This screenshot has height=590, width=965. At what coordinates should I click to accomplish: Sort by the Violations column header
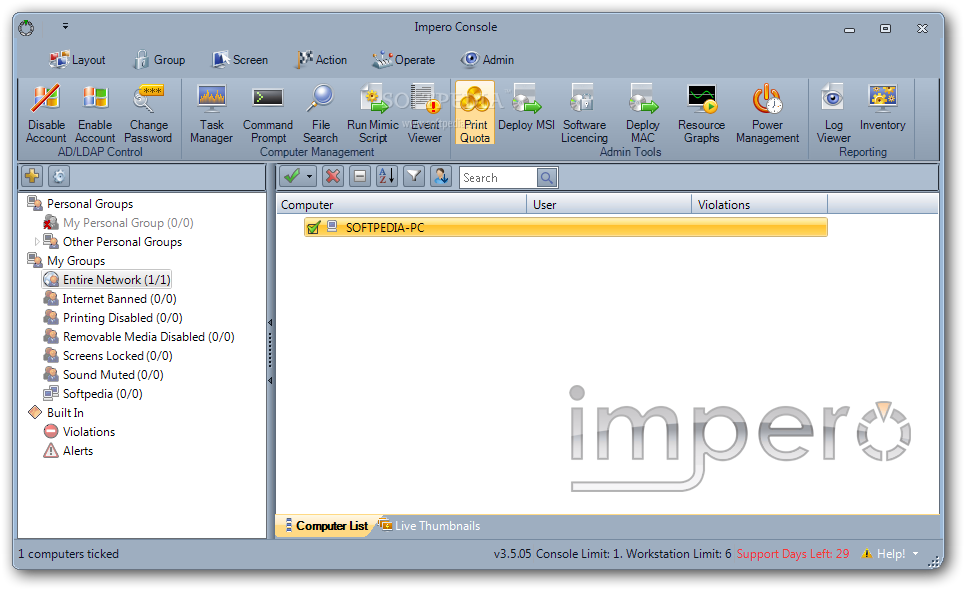click(760, 205)
